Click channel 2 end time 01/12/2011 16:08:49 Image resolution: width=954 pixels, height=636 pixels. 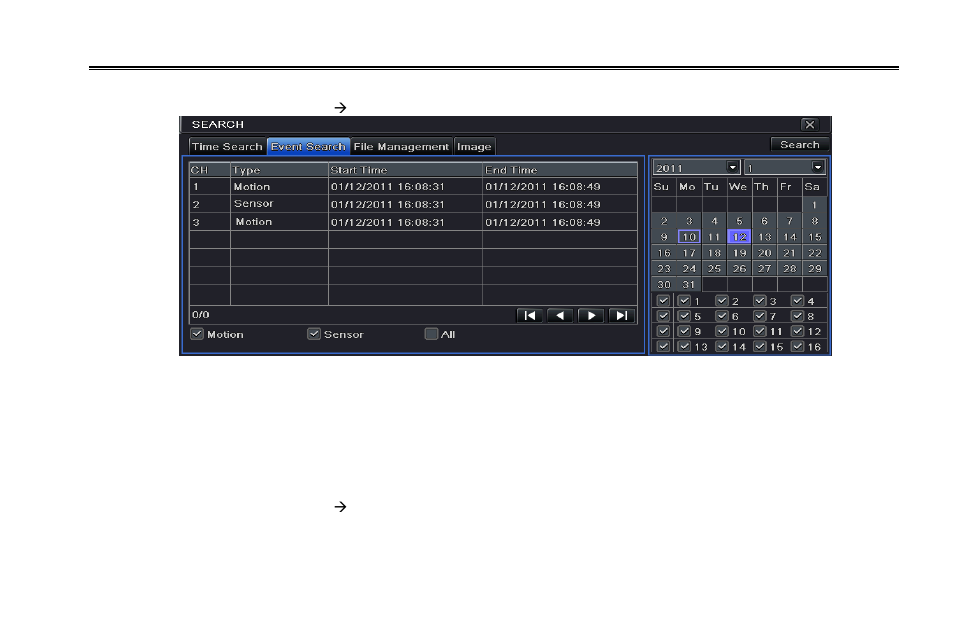point(543,204)
